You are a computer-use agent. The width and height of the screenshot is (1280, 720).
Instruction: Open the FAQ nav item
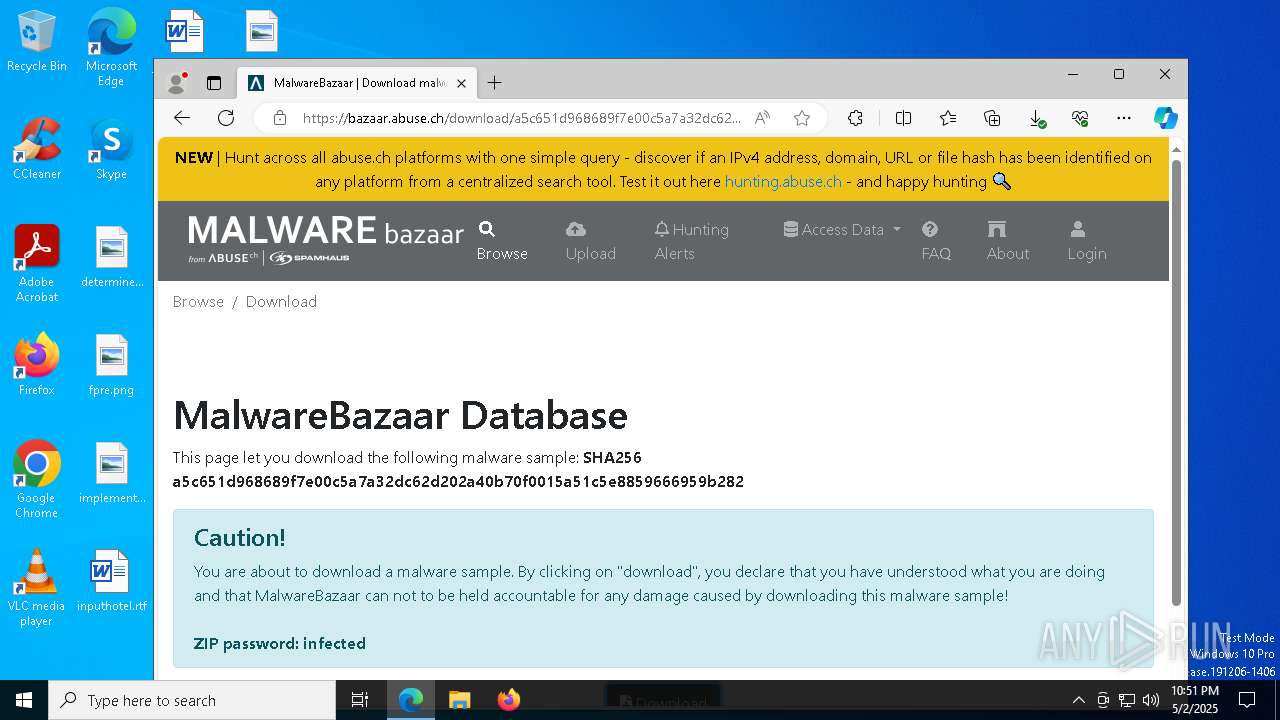coord(936,241)
